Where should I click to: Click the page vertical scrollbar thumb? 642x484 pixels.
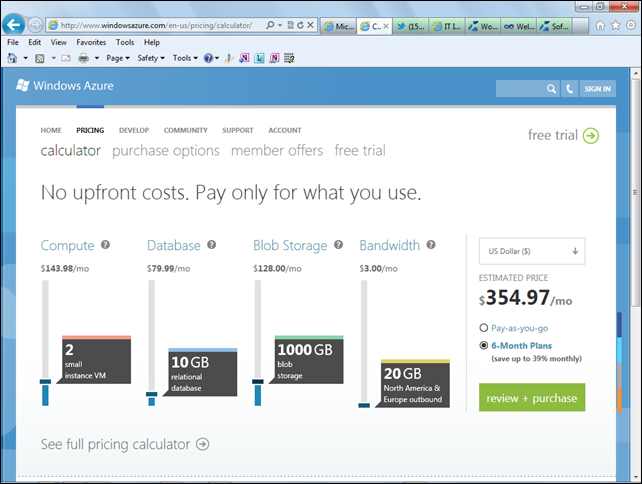coord(635,192)
